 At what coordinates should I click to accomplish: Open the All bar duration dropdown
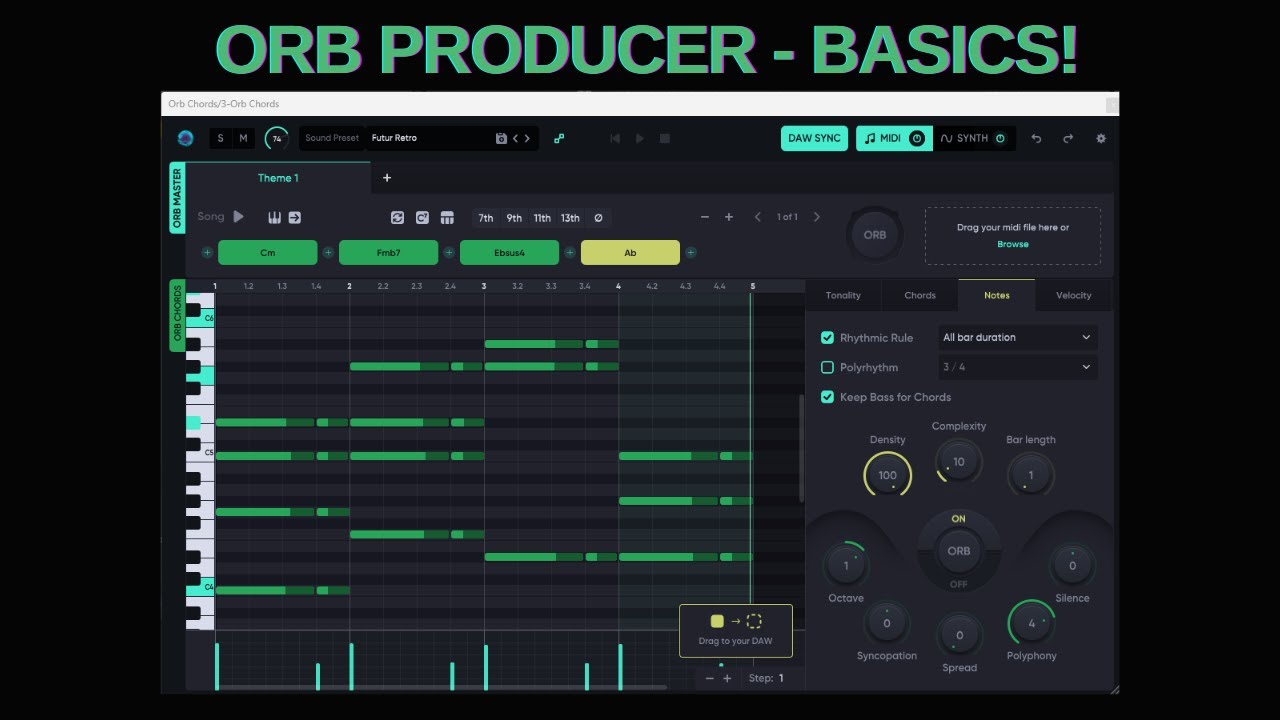(1017, 338)
